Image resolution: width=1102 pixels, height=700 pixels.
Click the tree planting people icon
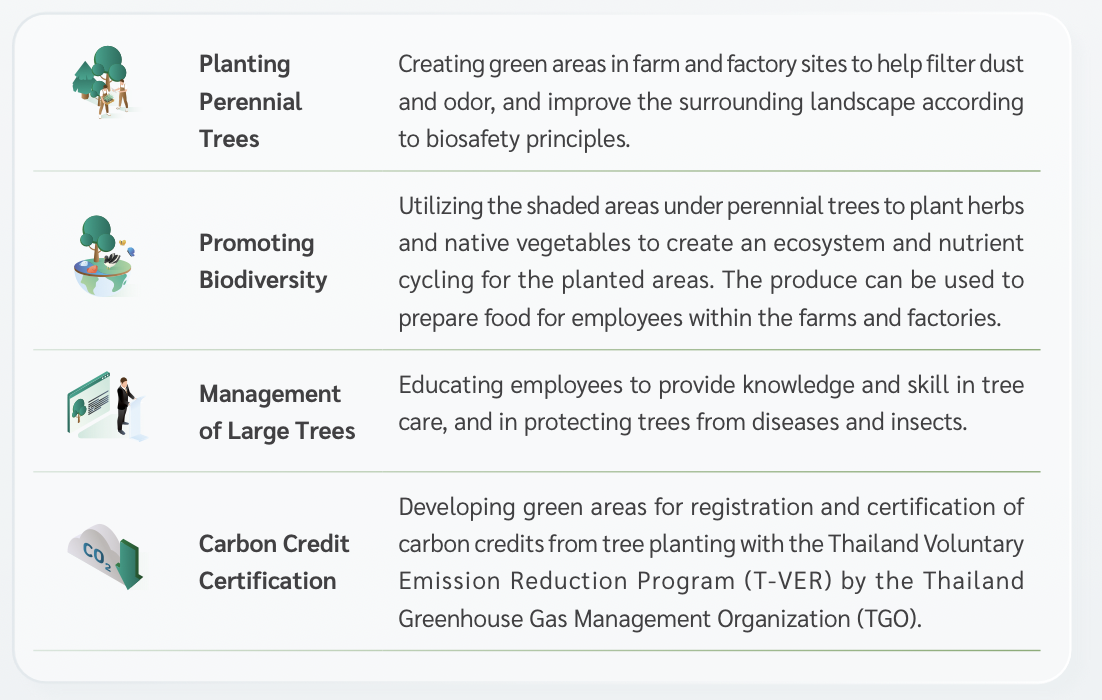tap(104, 82)
